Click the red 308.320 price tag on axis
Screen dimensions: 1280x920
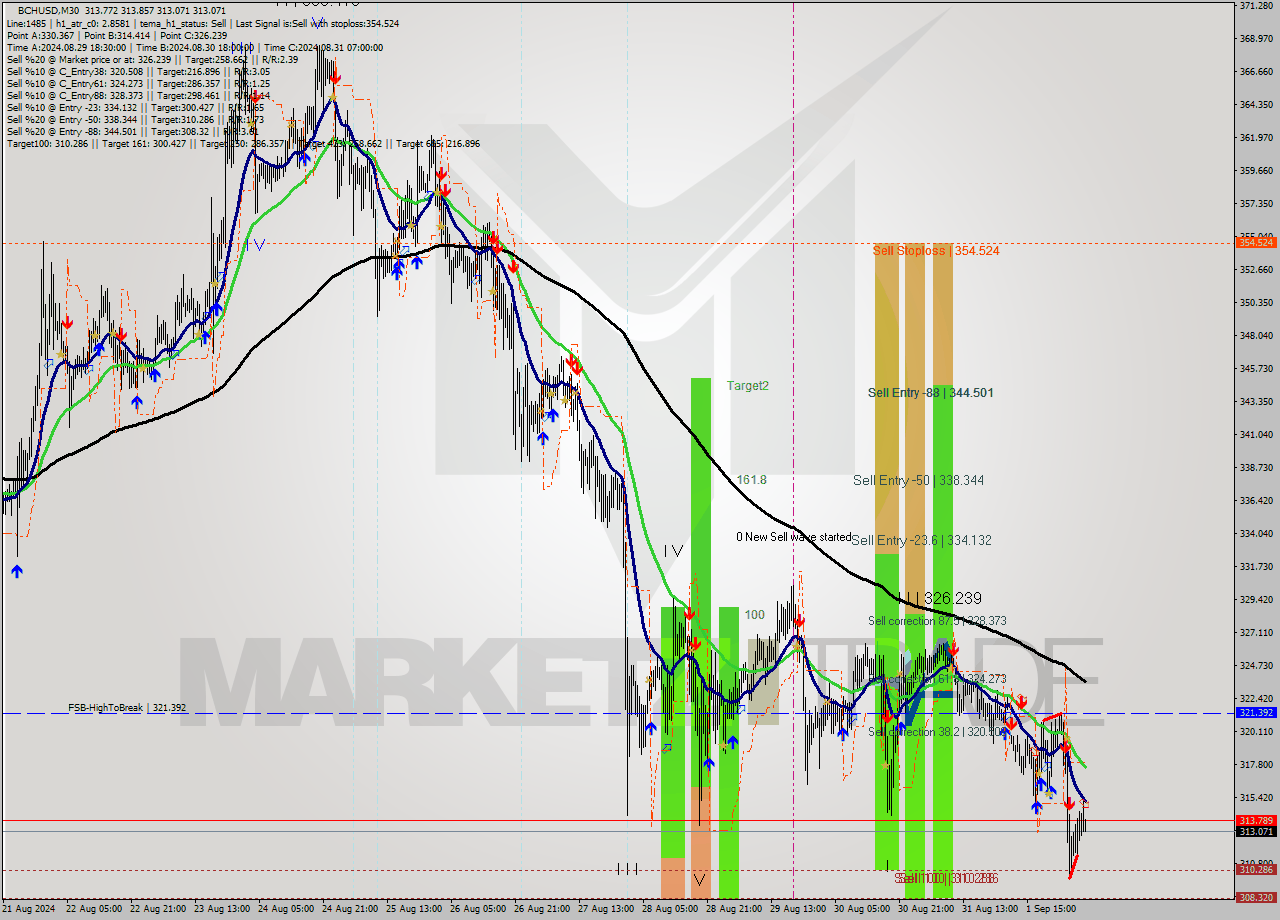pos(1255,897)
